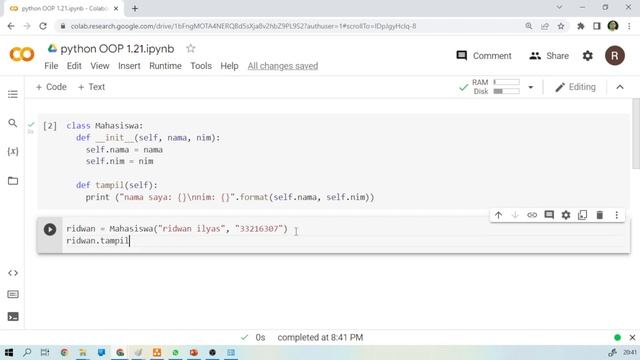This screenshot has width=640, height=360.
Task: Open Chrome menu three dots
Action: pos(629,26)
